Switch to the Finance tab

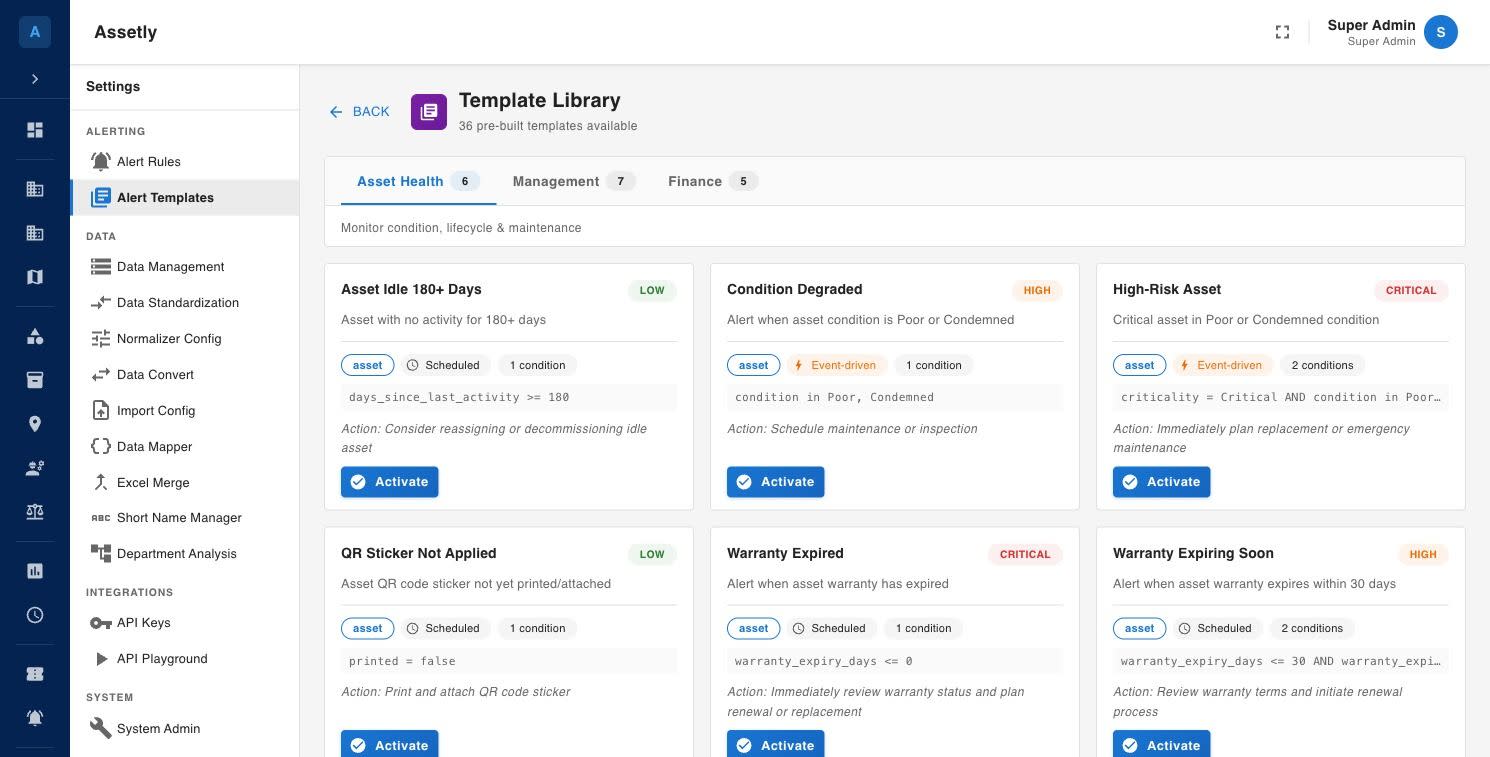pyautogui.click(x=713, y=181)
